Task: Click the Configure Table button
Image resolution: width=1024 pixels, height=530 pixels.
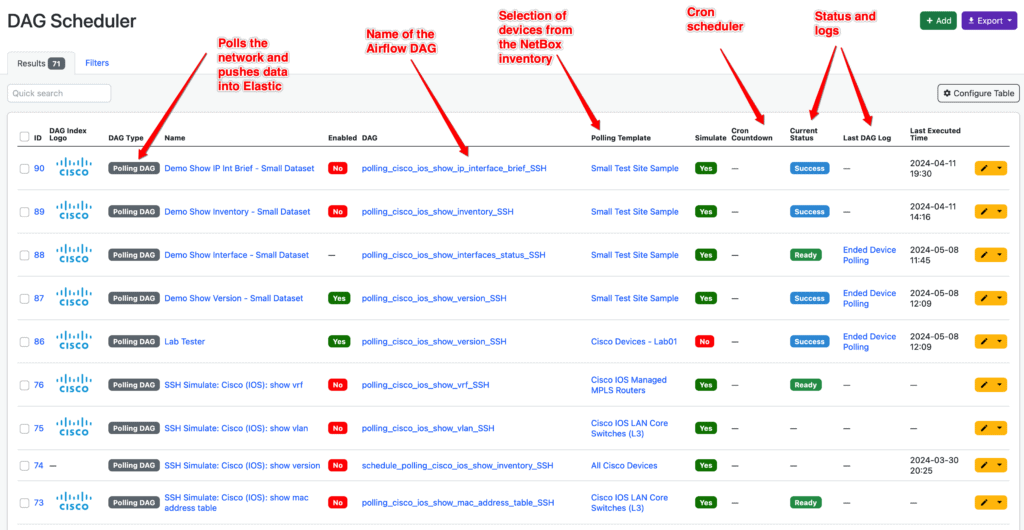Action: (977, 93)
